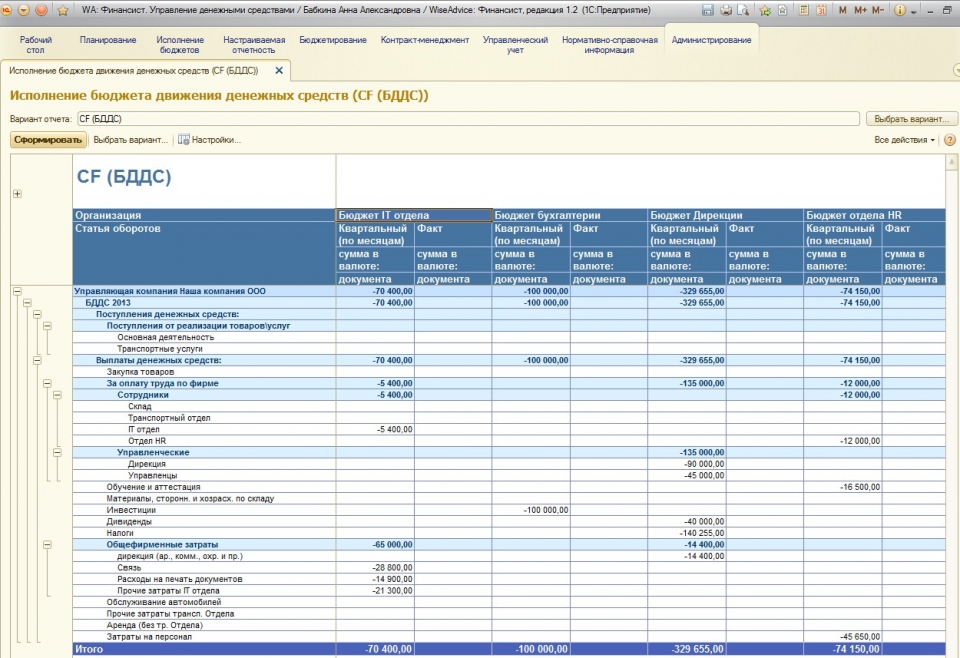Screen dimensions: 960x658
Task: Click the info icon in title bar
Action: (x=899, y=10)
